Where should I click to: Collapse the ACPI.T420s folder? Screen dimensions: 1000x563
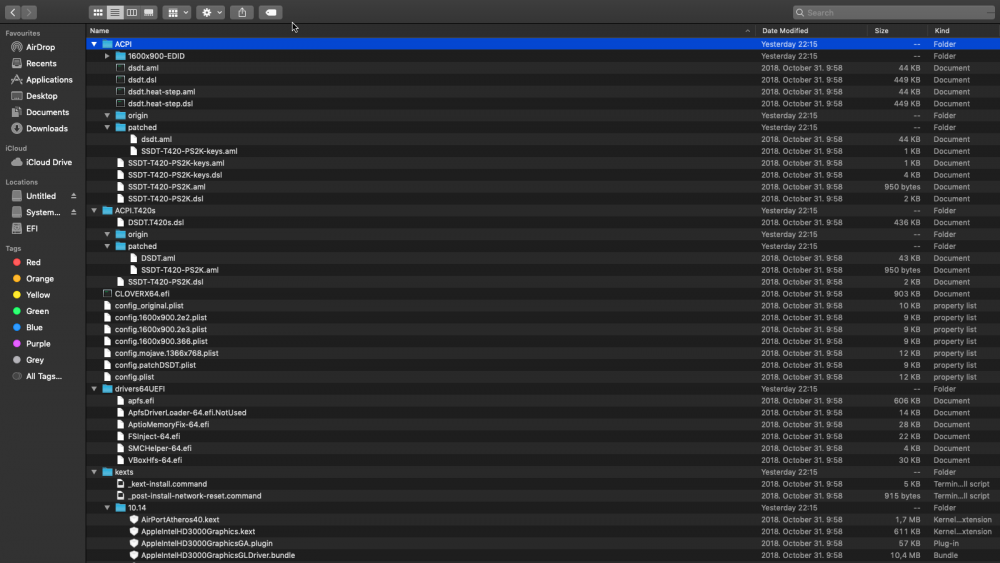click(94, 210)
